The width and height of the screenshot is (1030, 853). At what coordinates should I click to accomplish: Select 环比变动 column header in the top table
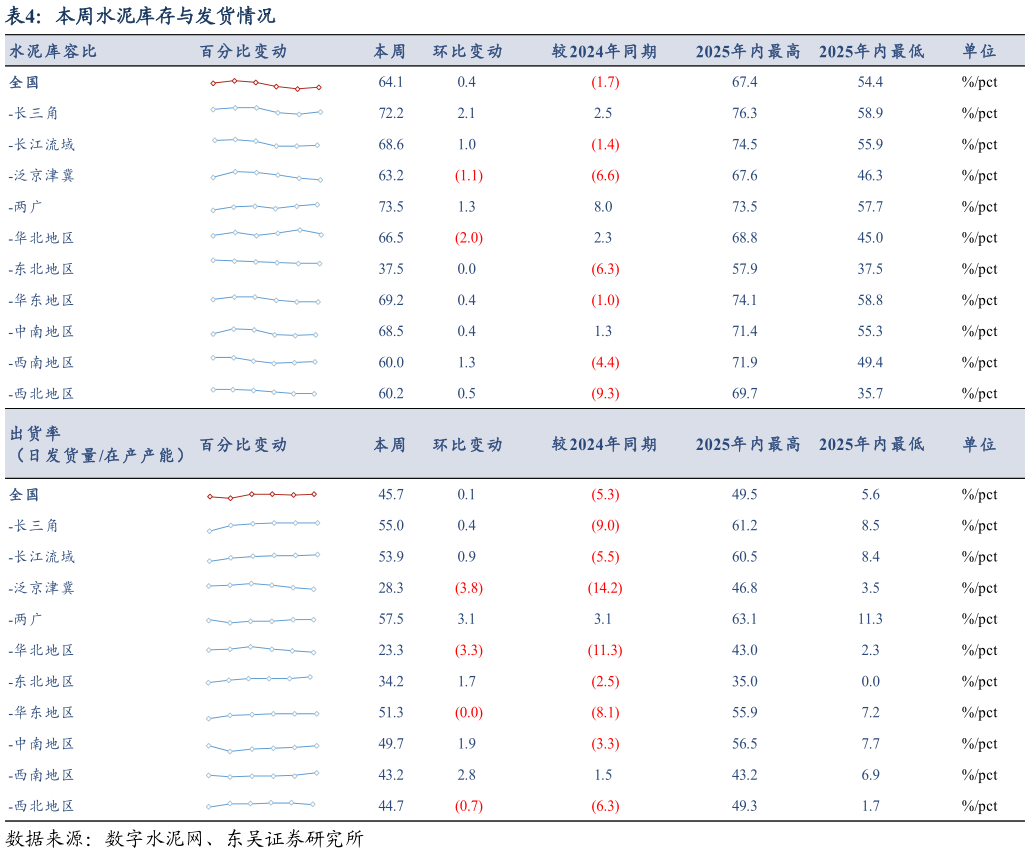coord(467,51)
